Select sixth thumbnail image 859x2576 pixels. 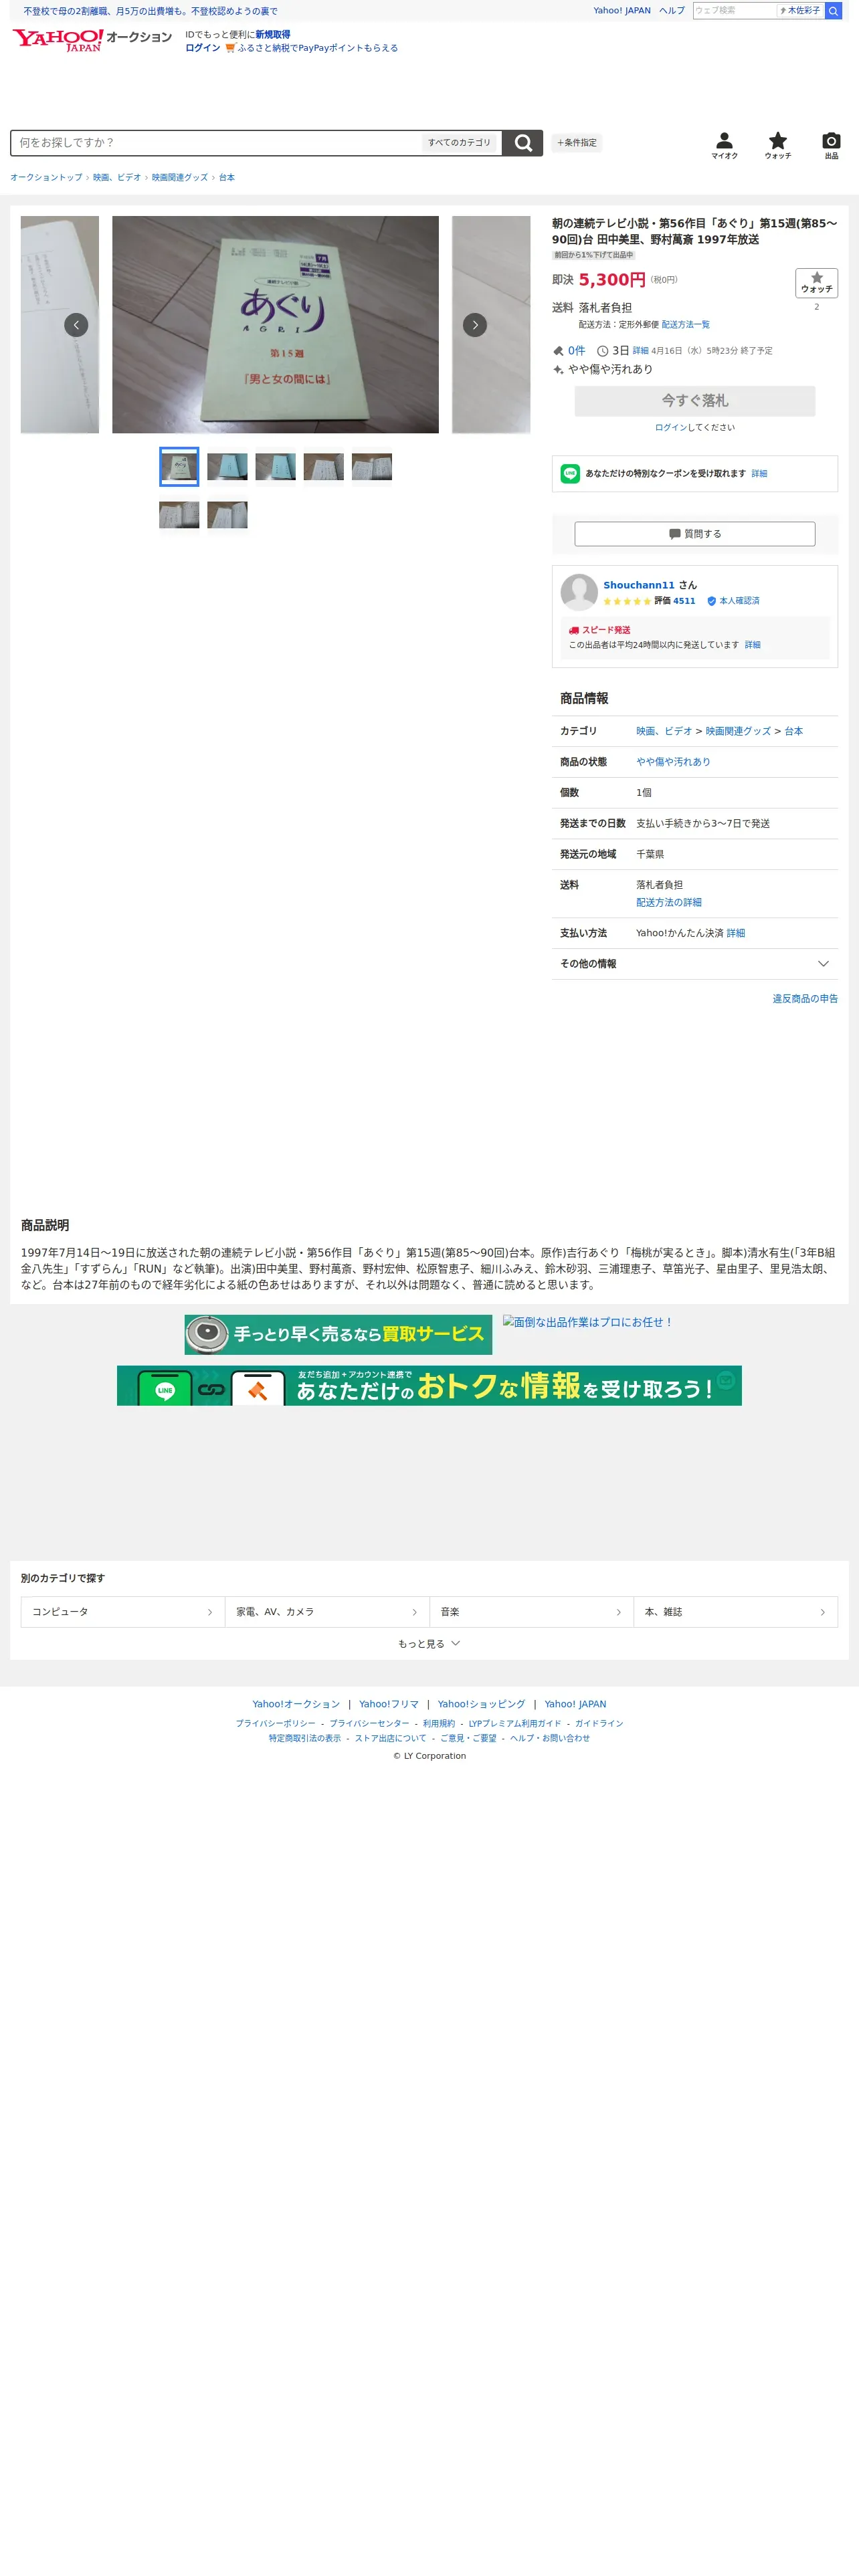(x=179, y=515)
